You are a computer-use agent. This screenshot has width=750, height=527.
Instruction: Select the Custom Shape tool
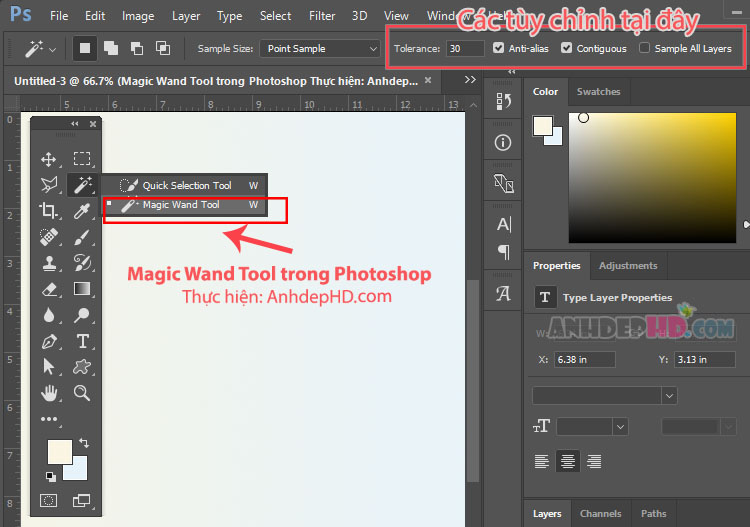coord(82,367)
